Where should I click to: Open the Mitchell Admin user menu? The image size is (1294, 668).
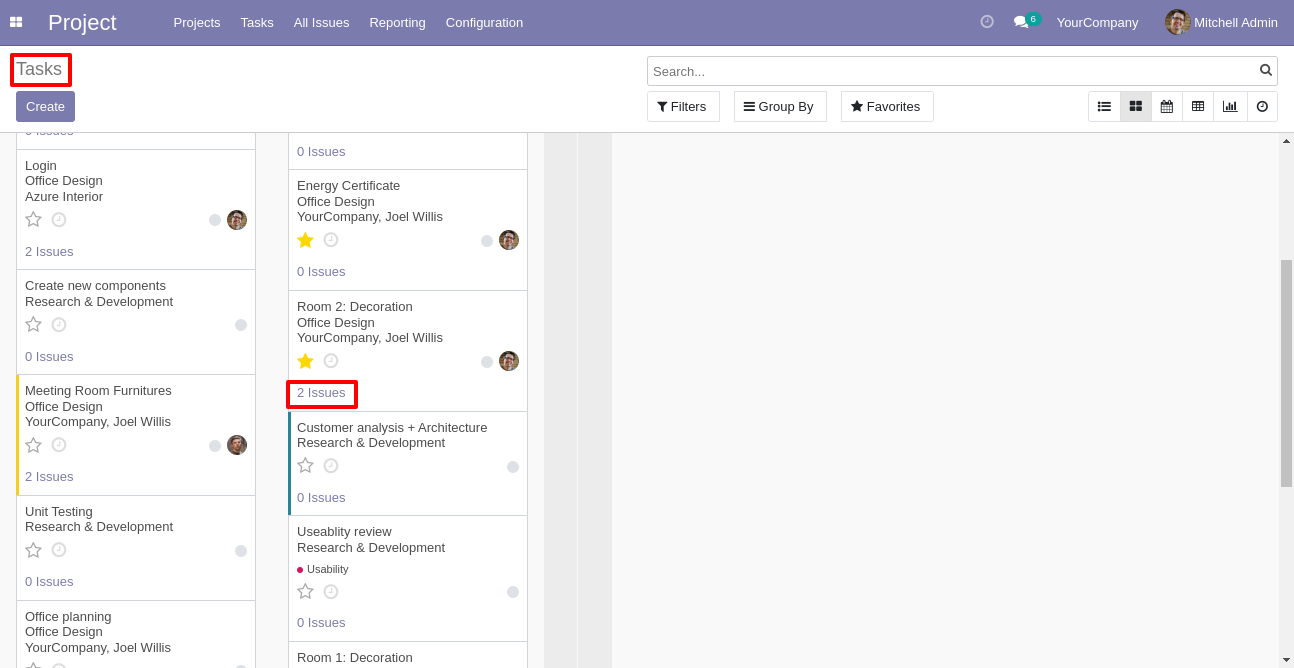[x=1221, y=22]
